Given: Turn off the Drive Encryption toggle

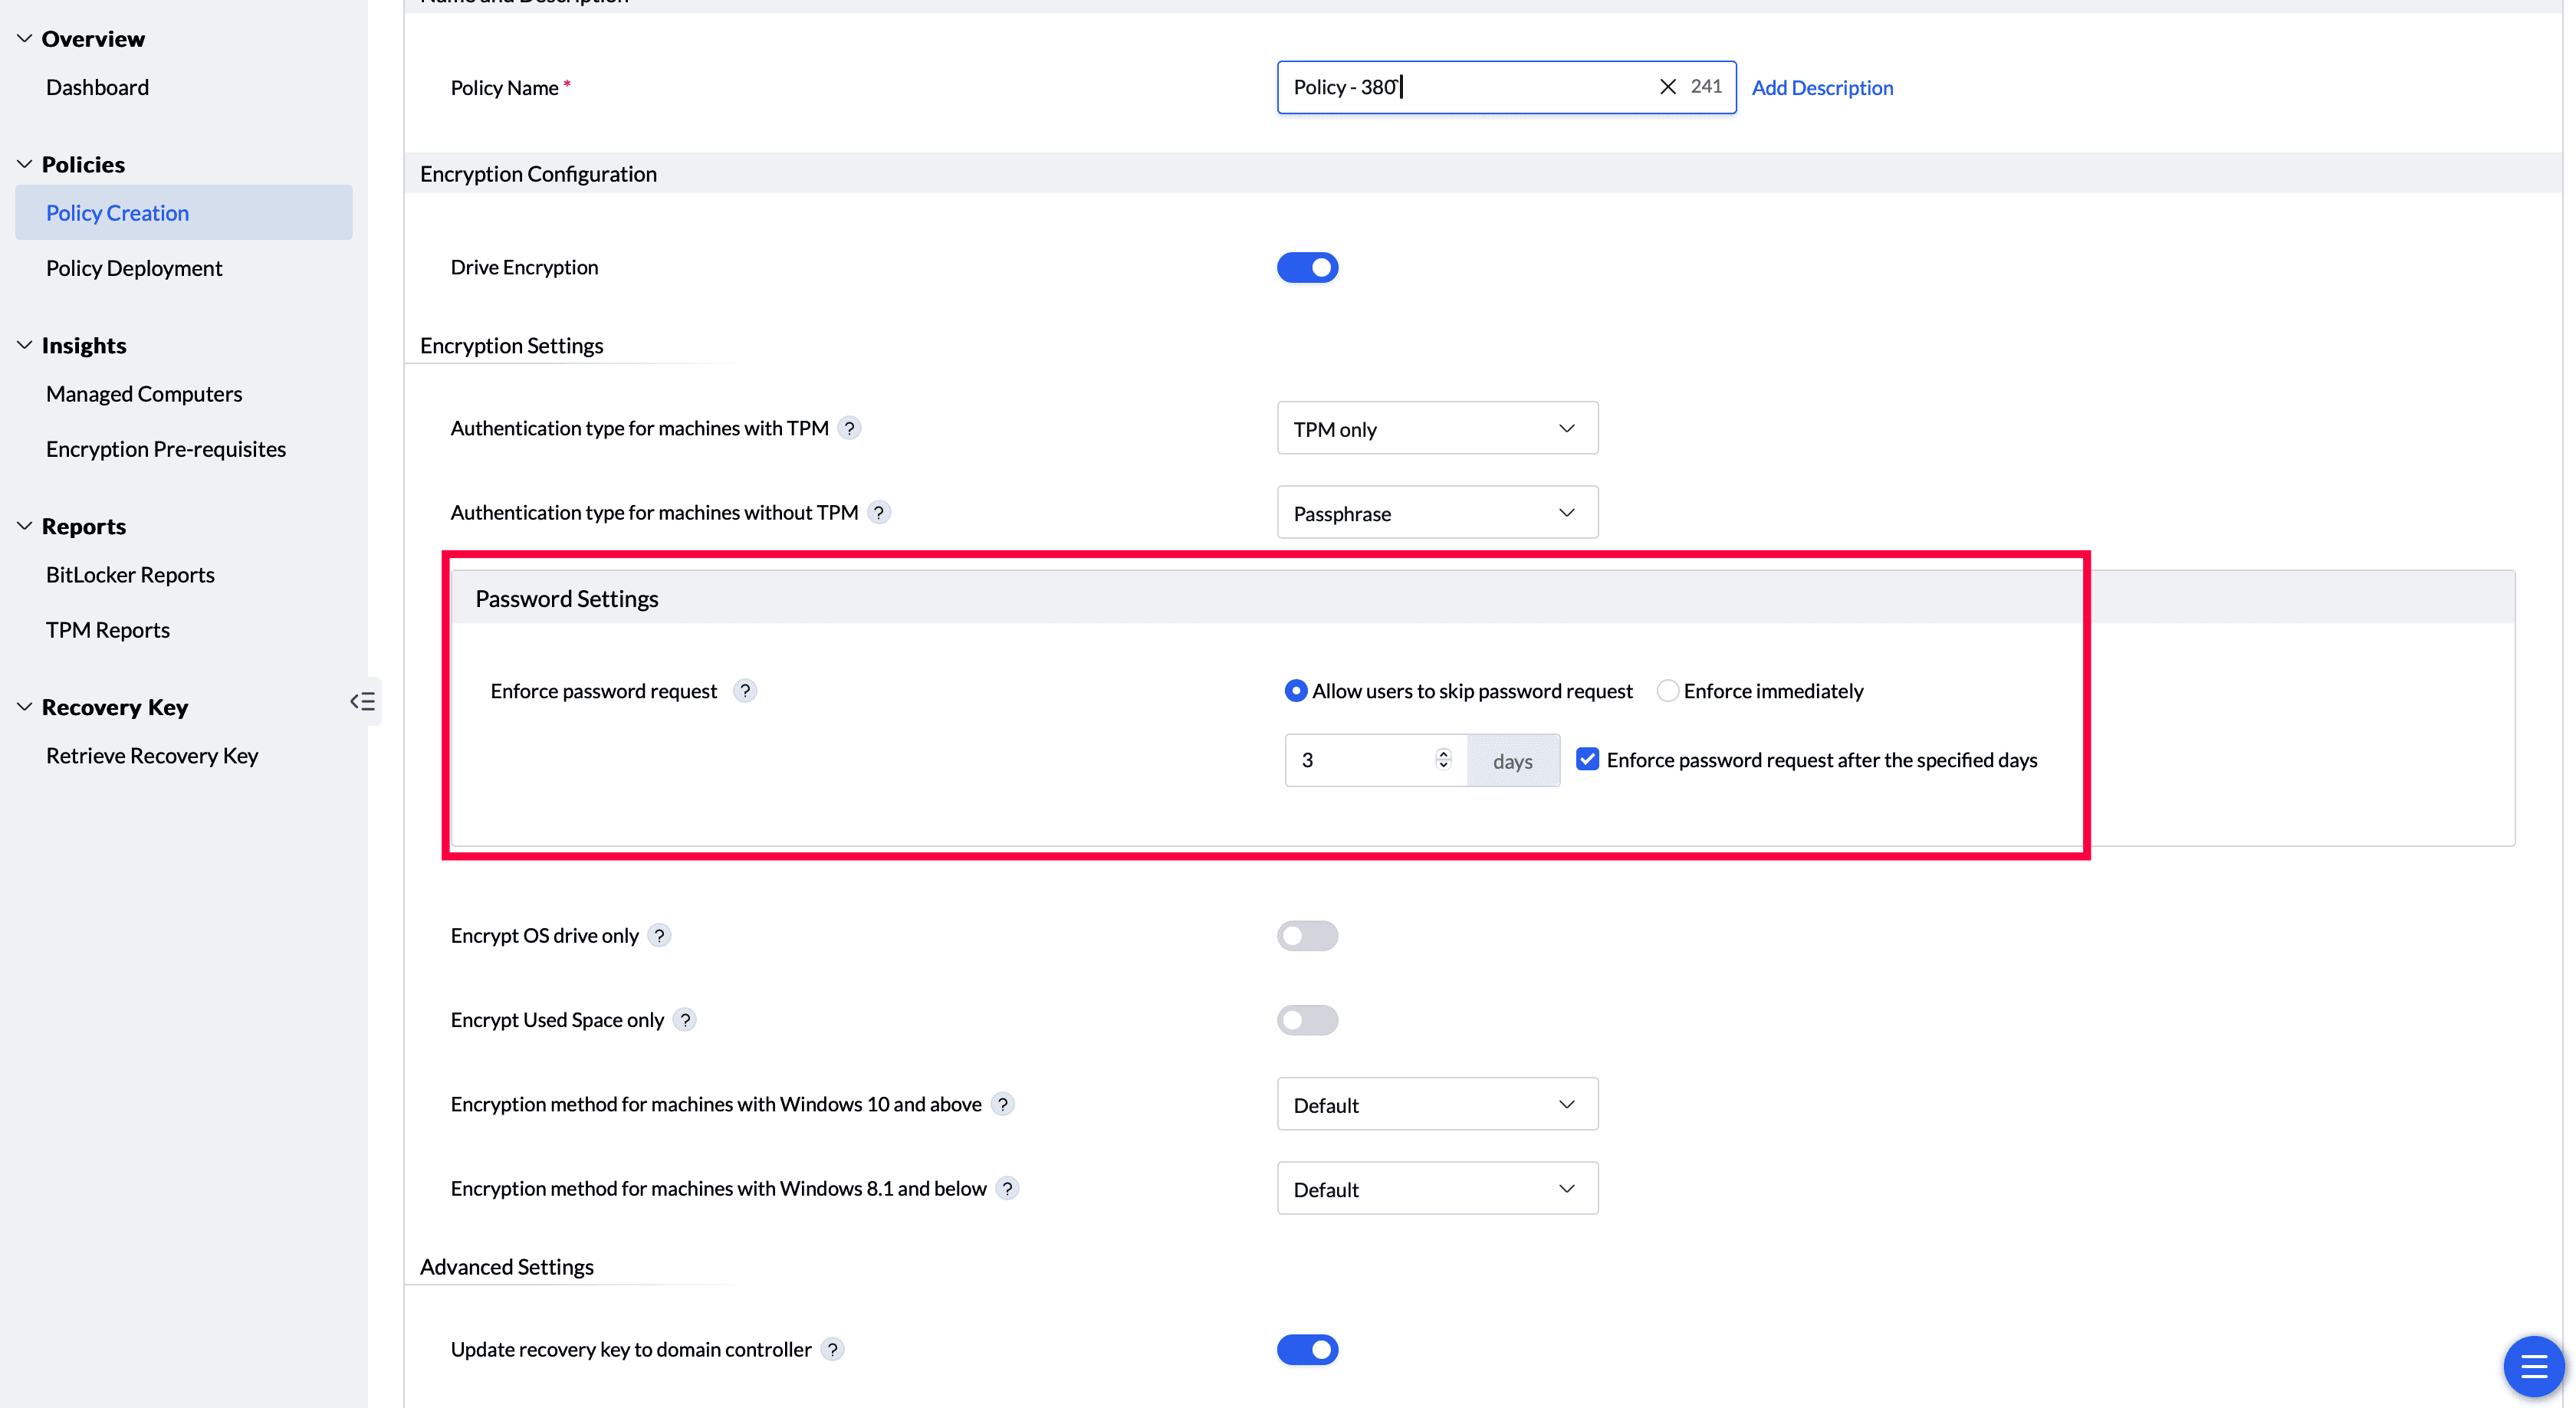Looking at the screenshot, I should (x=1307, y=268).
